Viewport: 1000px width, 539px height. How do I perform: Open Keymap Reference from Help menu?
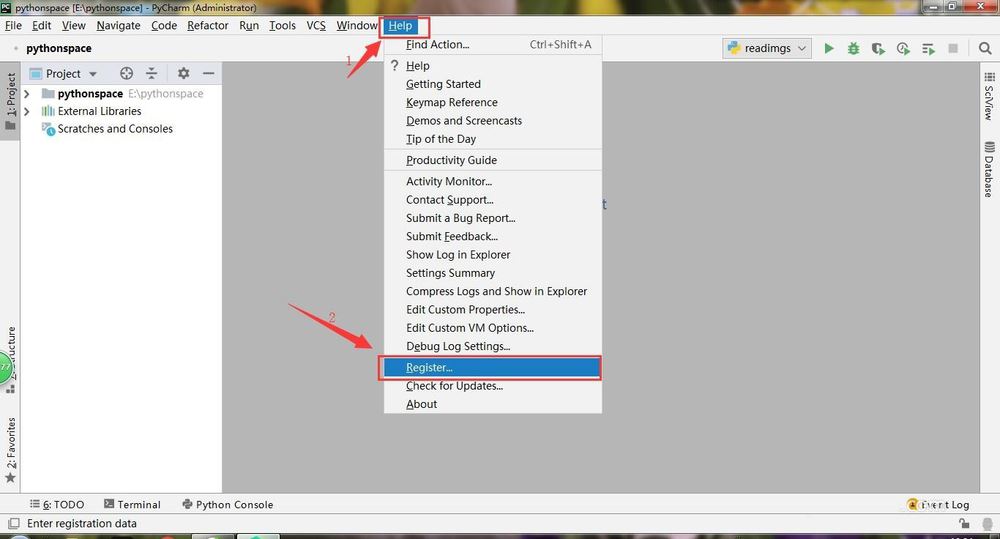[x=493, y=103]
